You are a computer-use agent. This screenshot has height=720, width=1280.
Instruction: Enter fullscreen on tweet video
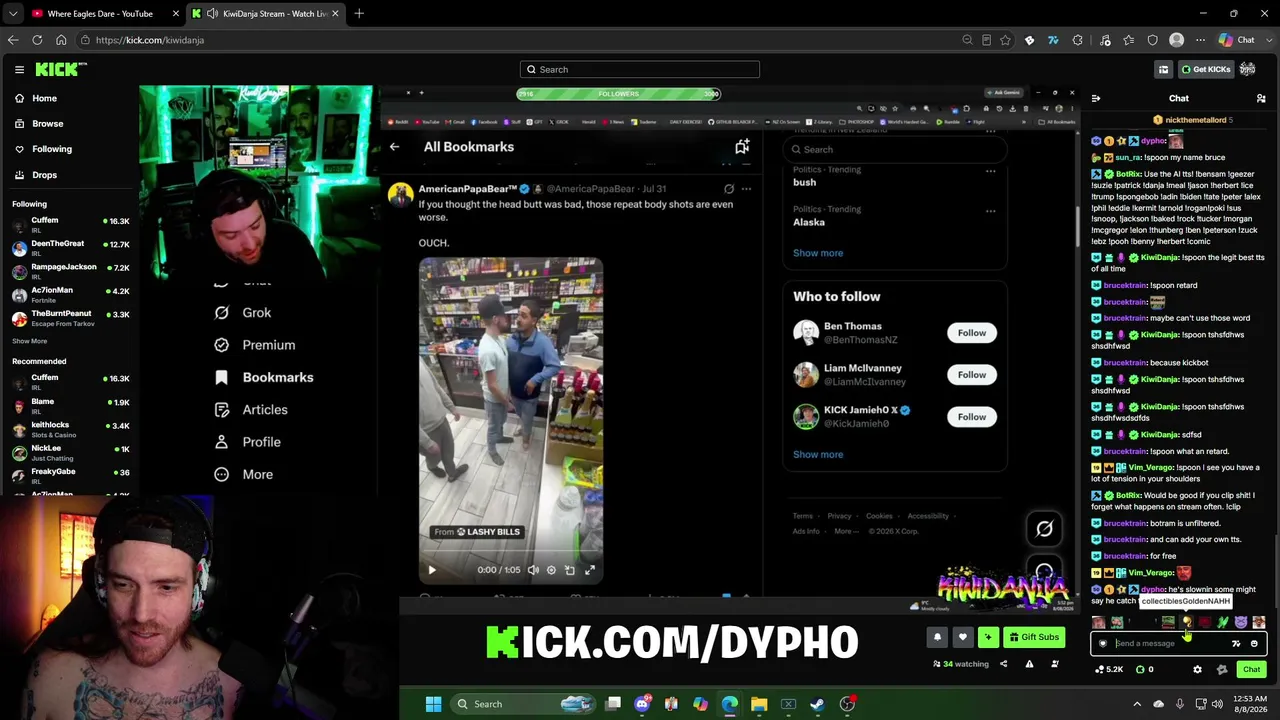point(590,570)
